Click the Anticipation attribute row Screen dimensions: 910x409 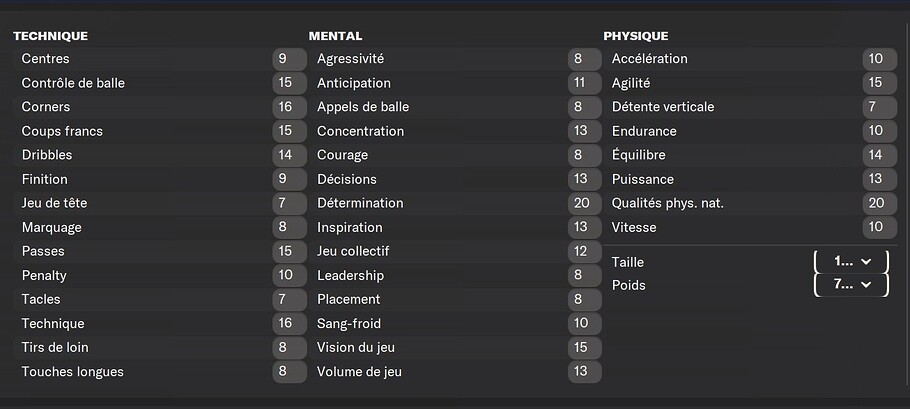(x=455, y=83)
